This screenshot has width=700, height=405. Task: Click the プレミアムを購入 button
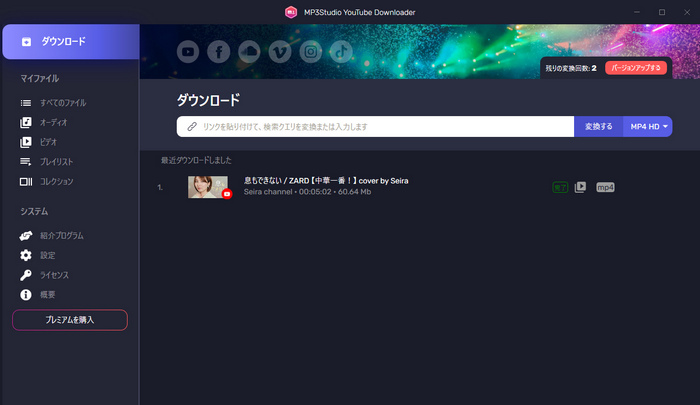pyautogui.click(x=70, y=320)
